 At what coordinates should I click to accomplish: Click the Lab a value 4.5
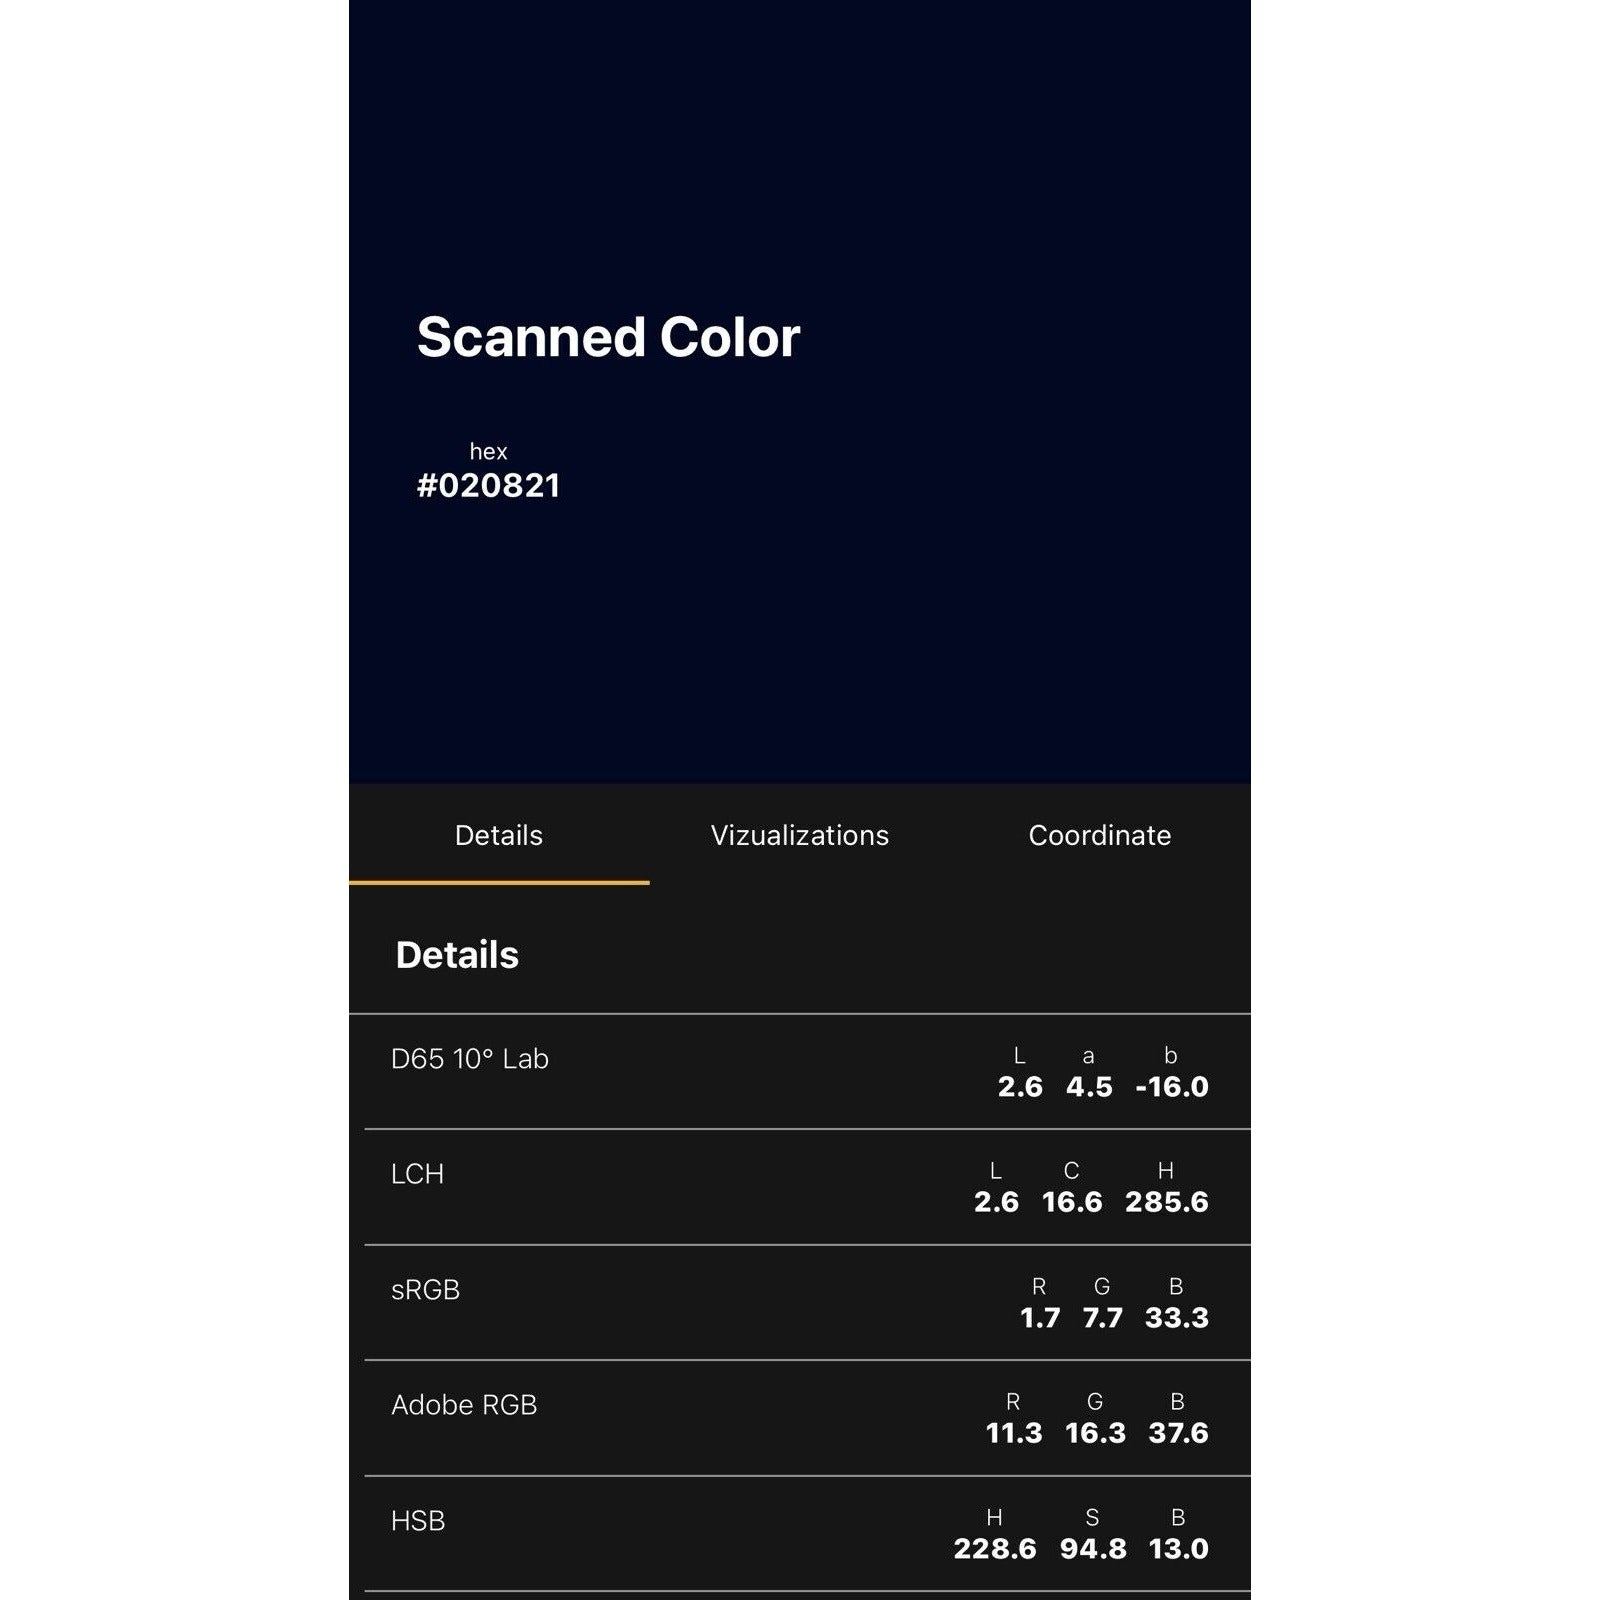[x=1088, y=1087]
